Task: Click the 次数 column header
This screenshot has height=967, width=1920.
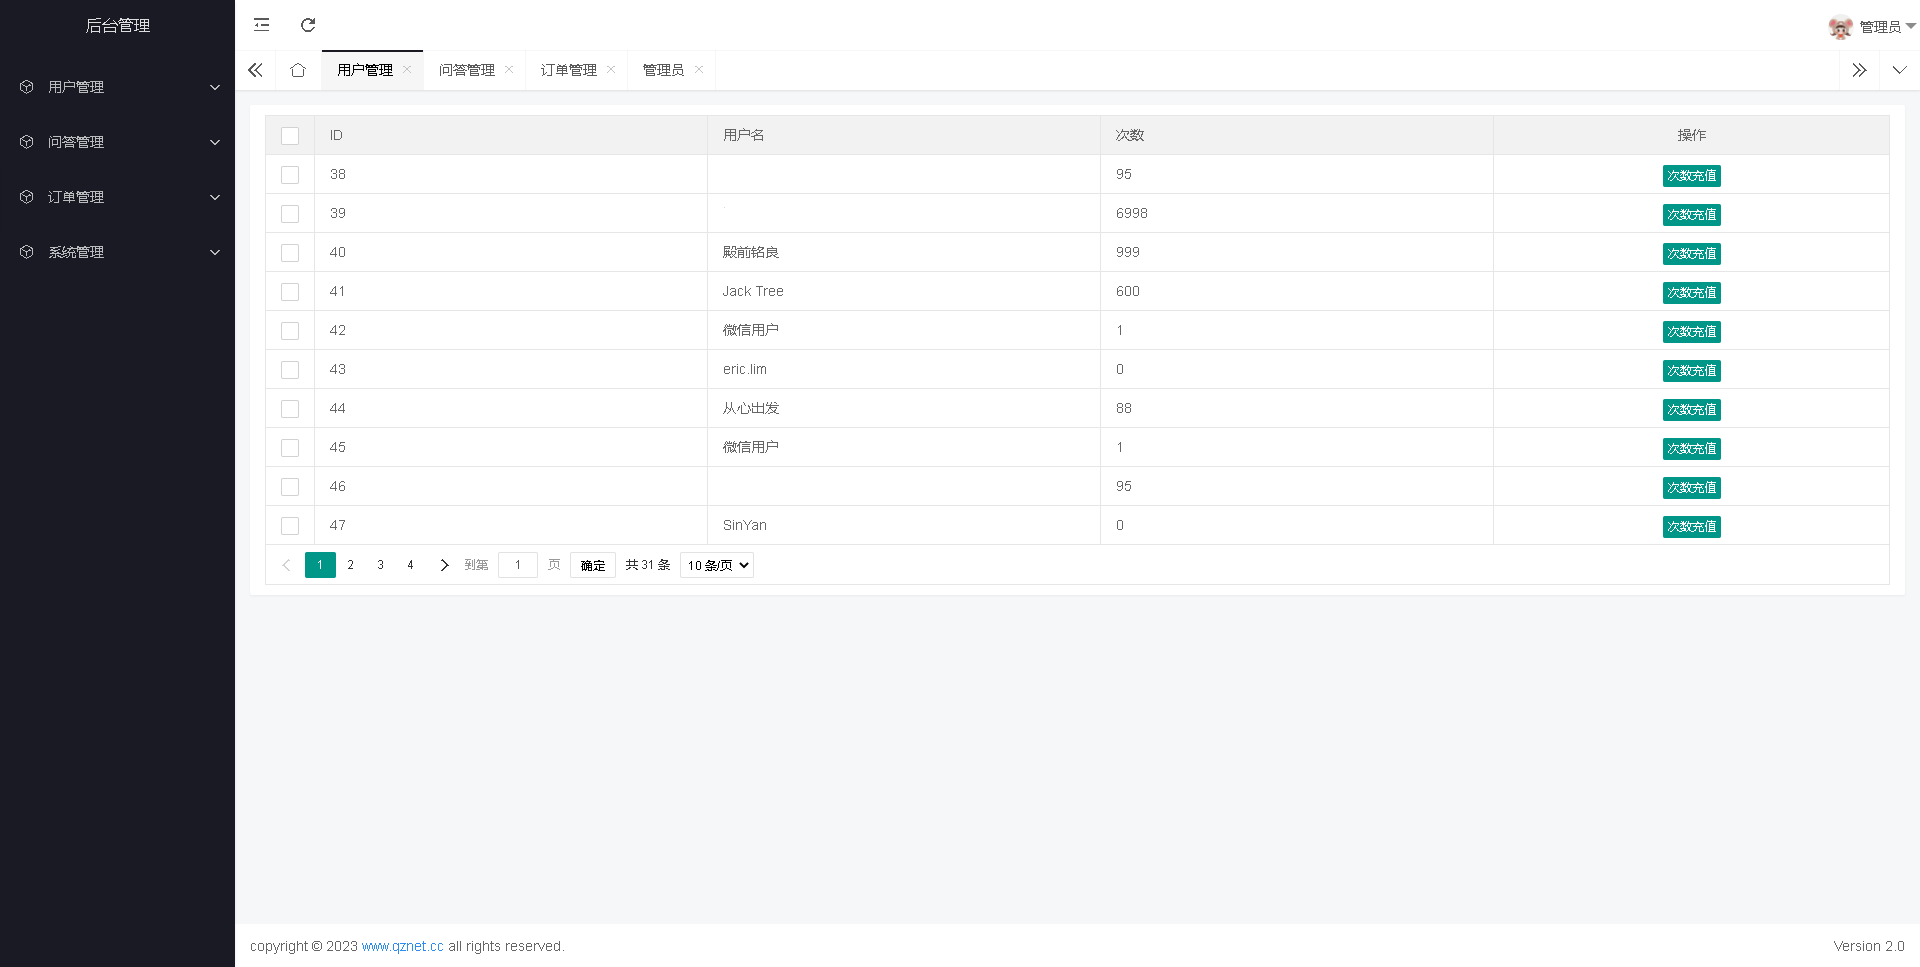Action: point(1297,135)
